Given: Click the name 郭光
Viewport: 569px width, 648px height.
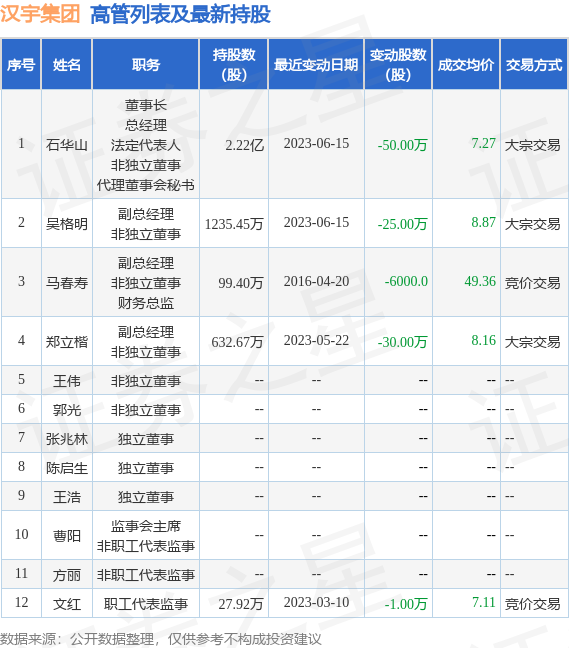Looking at the screenshot, I should tap(67, 410).
